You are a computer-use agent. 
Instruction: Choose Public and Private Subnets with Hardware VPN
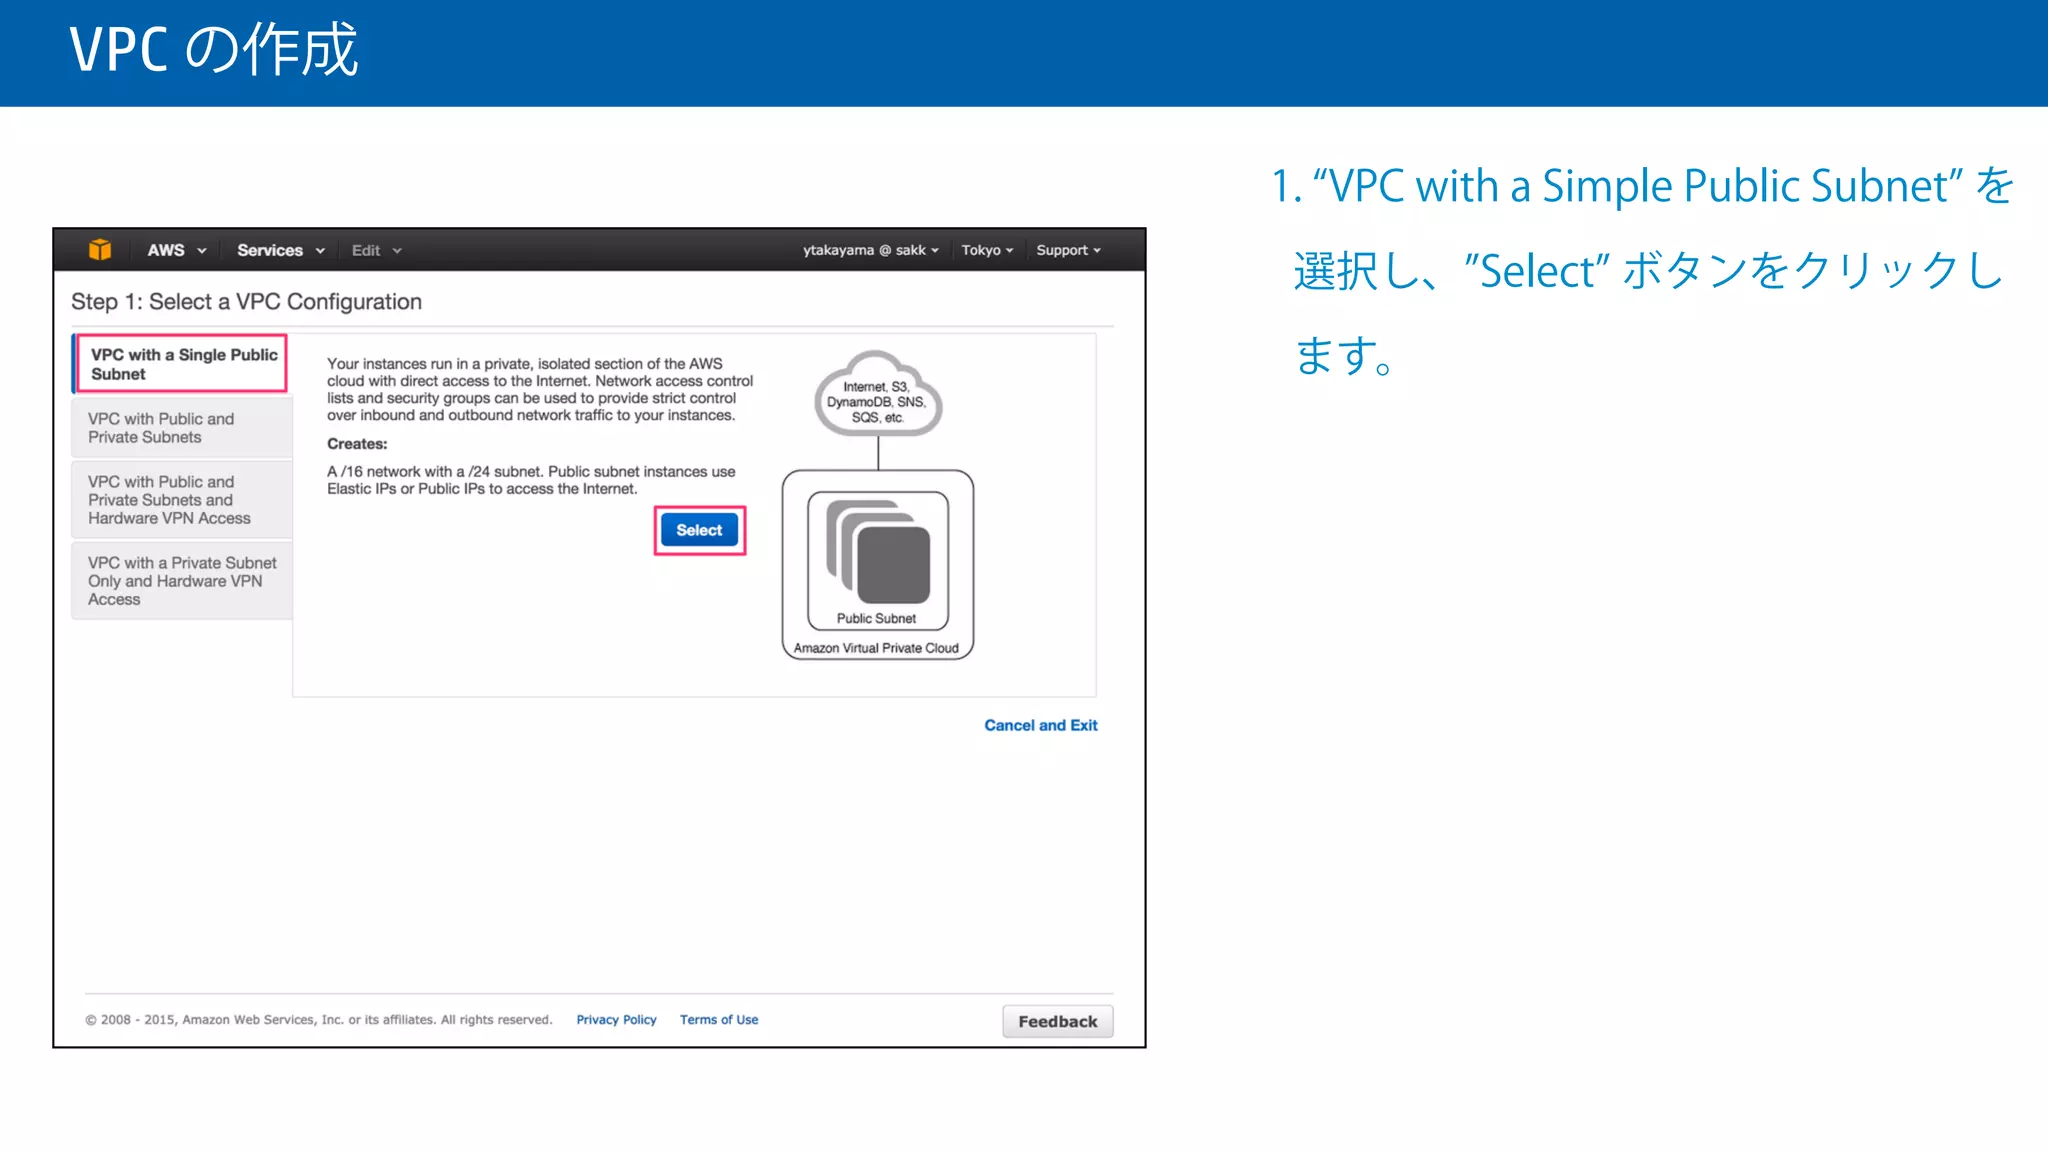coord(182,500)
